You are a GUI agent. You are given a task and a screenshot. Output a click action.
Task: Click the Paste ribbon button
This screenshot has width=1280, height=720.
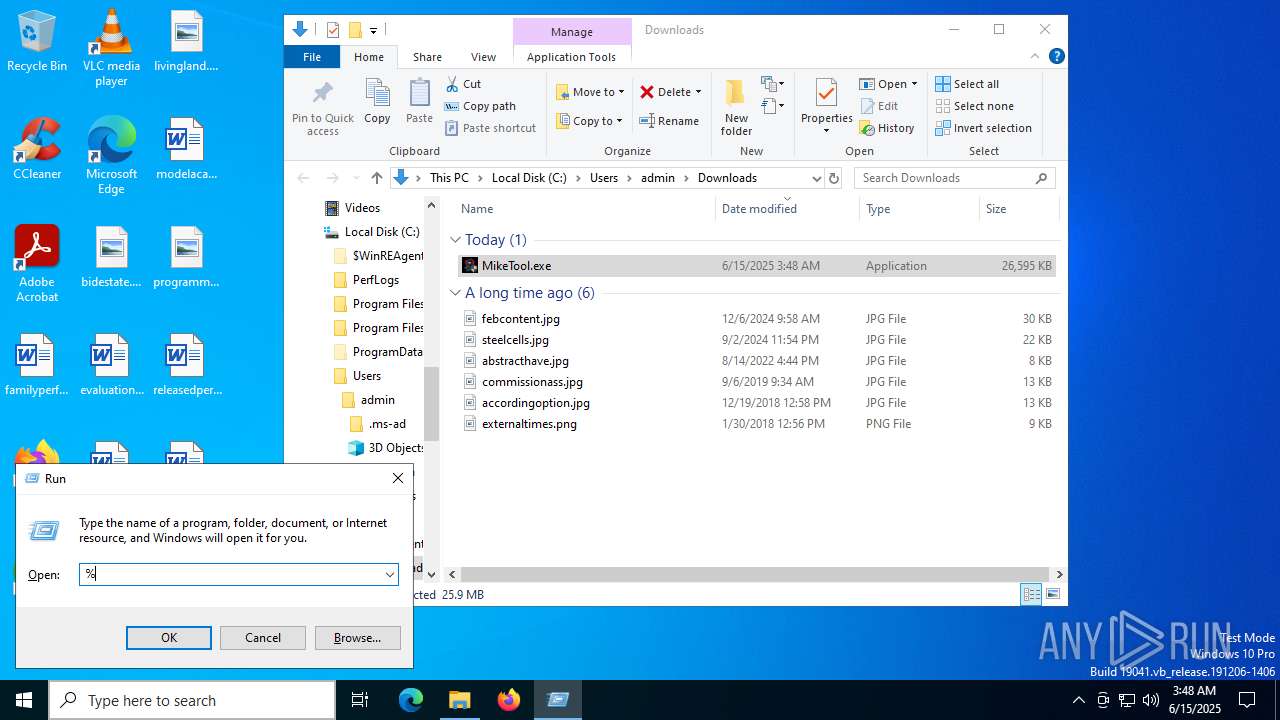point(419,102)
